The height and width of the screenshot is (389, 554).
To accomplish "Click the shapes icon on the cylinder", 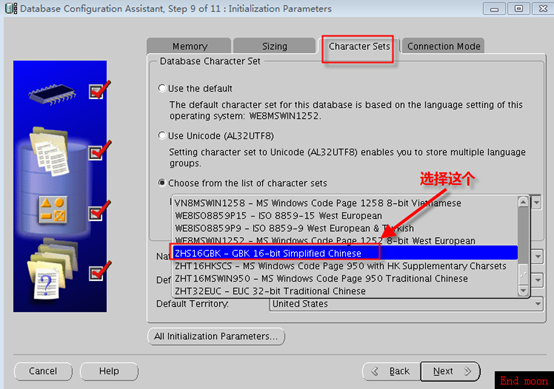I will [53, 210].
